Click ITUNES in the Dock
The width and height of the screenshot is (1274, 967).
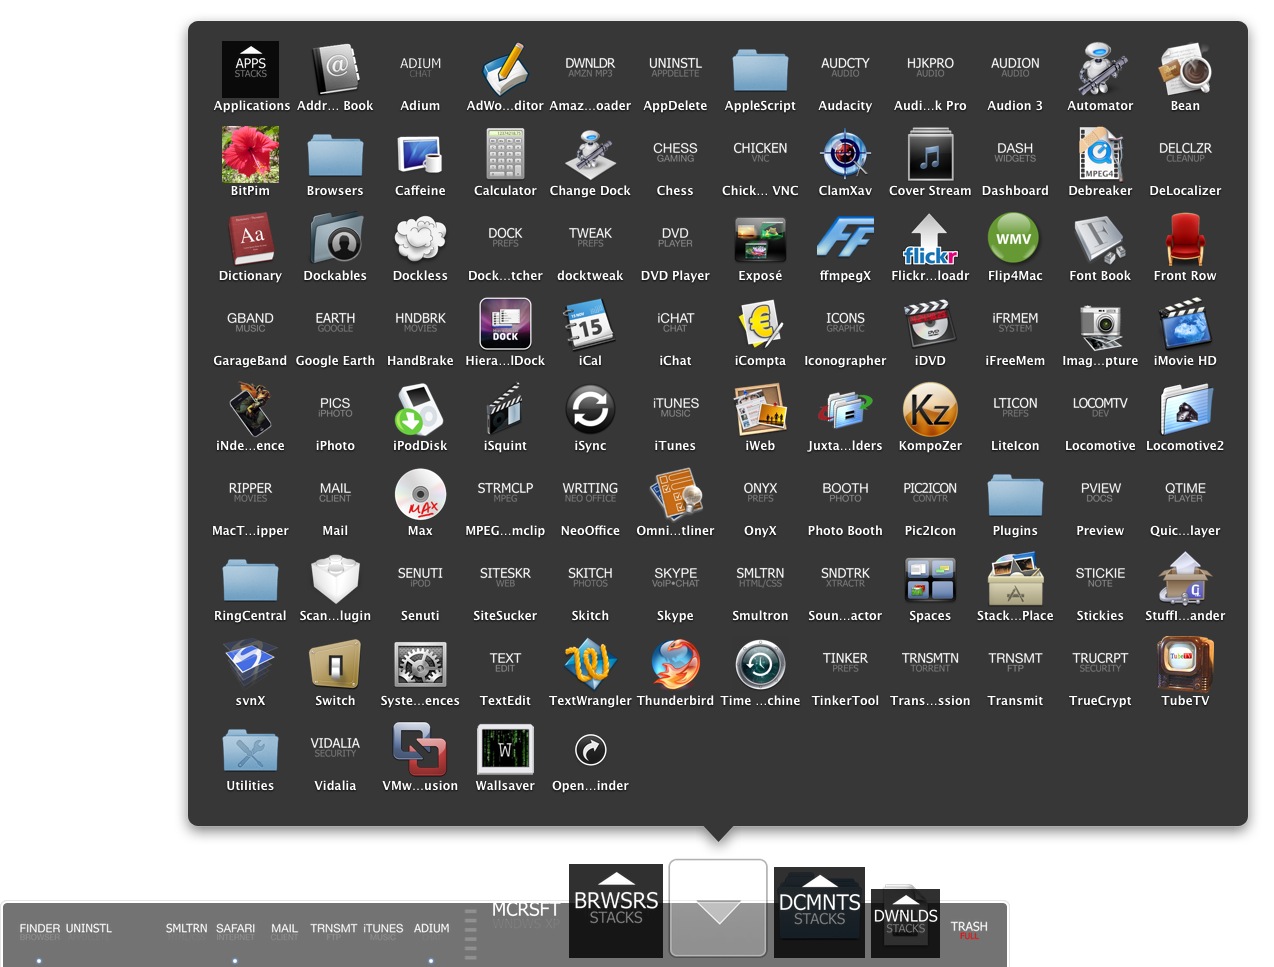pyautogui.click(x=383, y=931)
